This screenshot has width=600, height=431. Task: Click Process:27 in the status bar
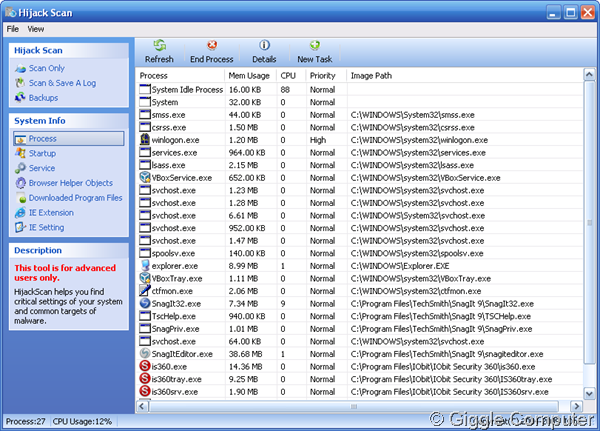[x=25, y=421]
